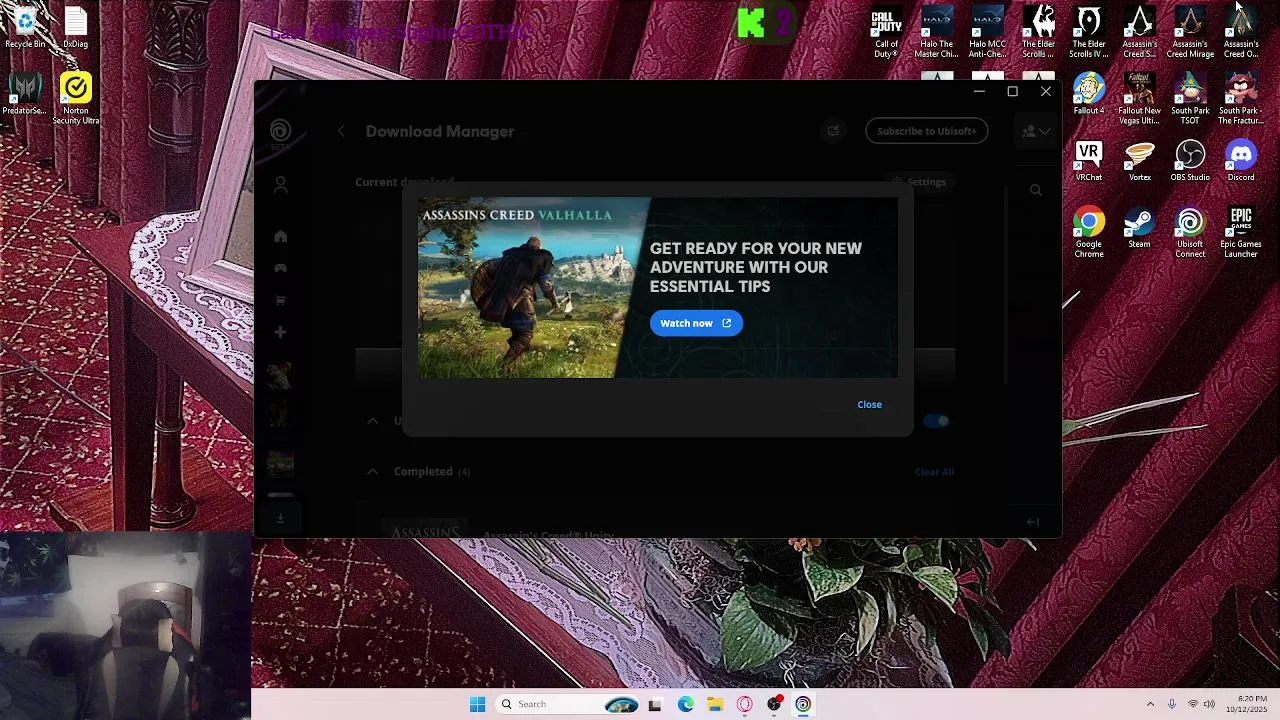1280x720 pixels.
Task: Click the microphone tray icon
Action: point(1172,704)
